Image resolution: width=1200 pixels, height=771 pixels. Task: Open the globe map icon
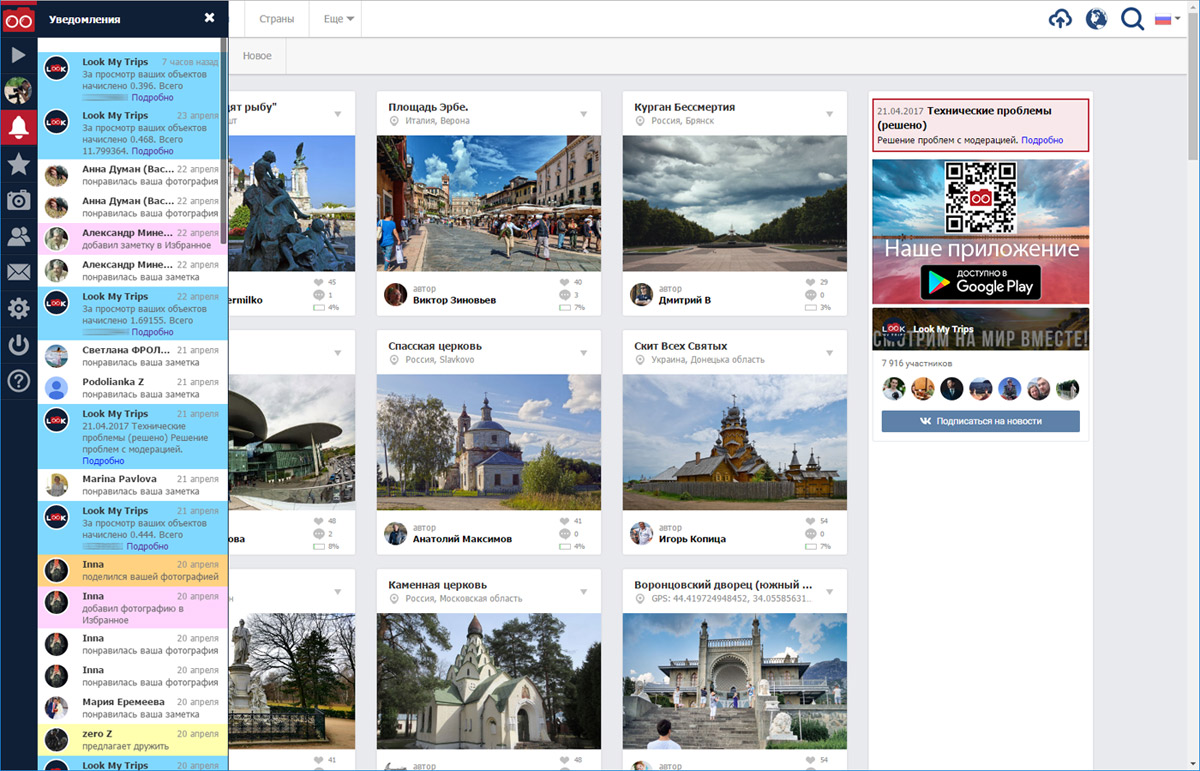coord(1096,19)
